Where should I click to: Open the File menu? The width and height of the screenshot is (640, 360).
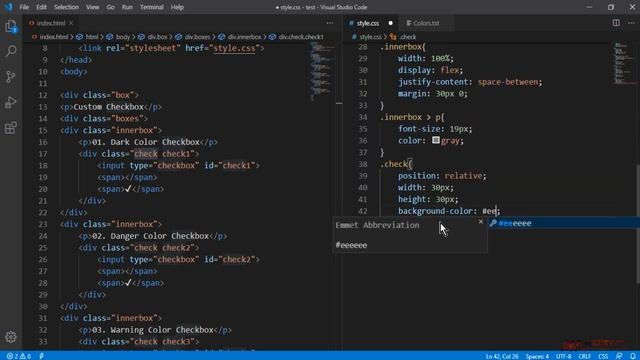[24, 7]
